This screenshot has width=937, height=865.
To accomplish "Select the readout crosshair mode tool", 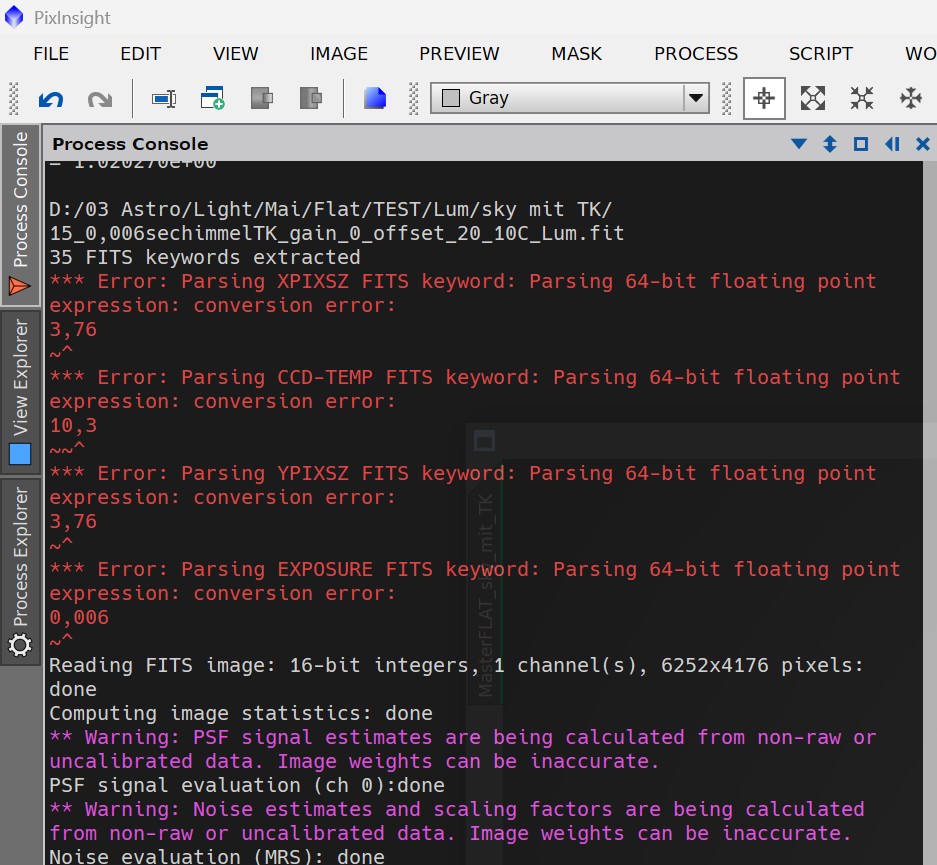I will coord(764,98).
